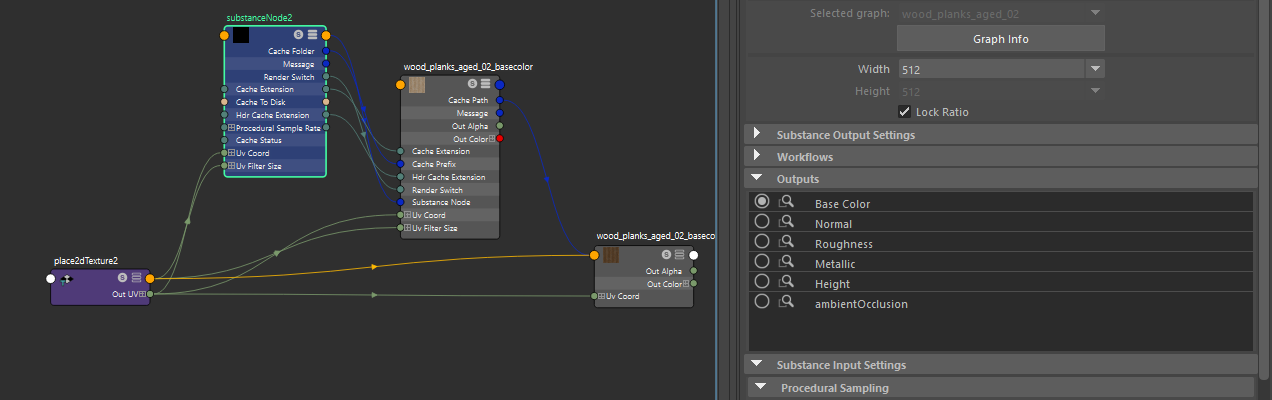
Task: Expand the Workflows section
Action: [x=756, y=157]
